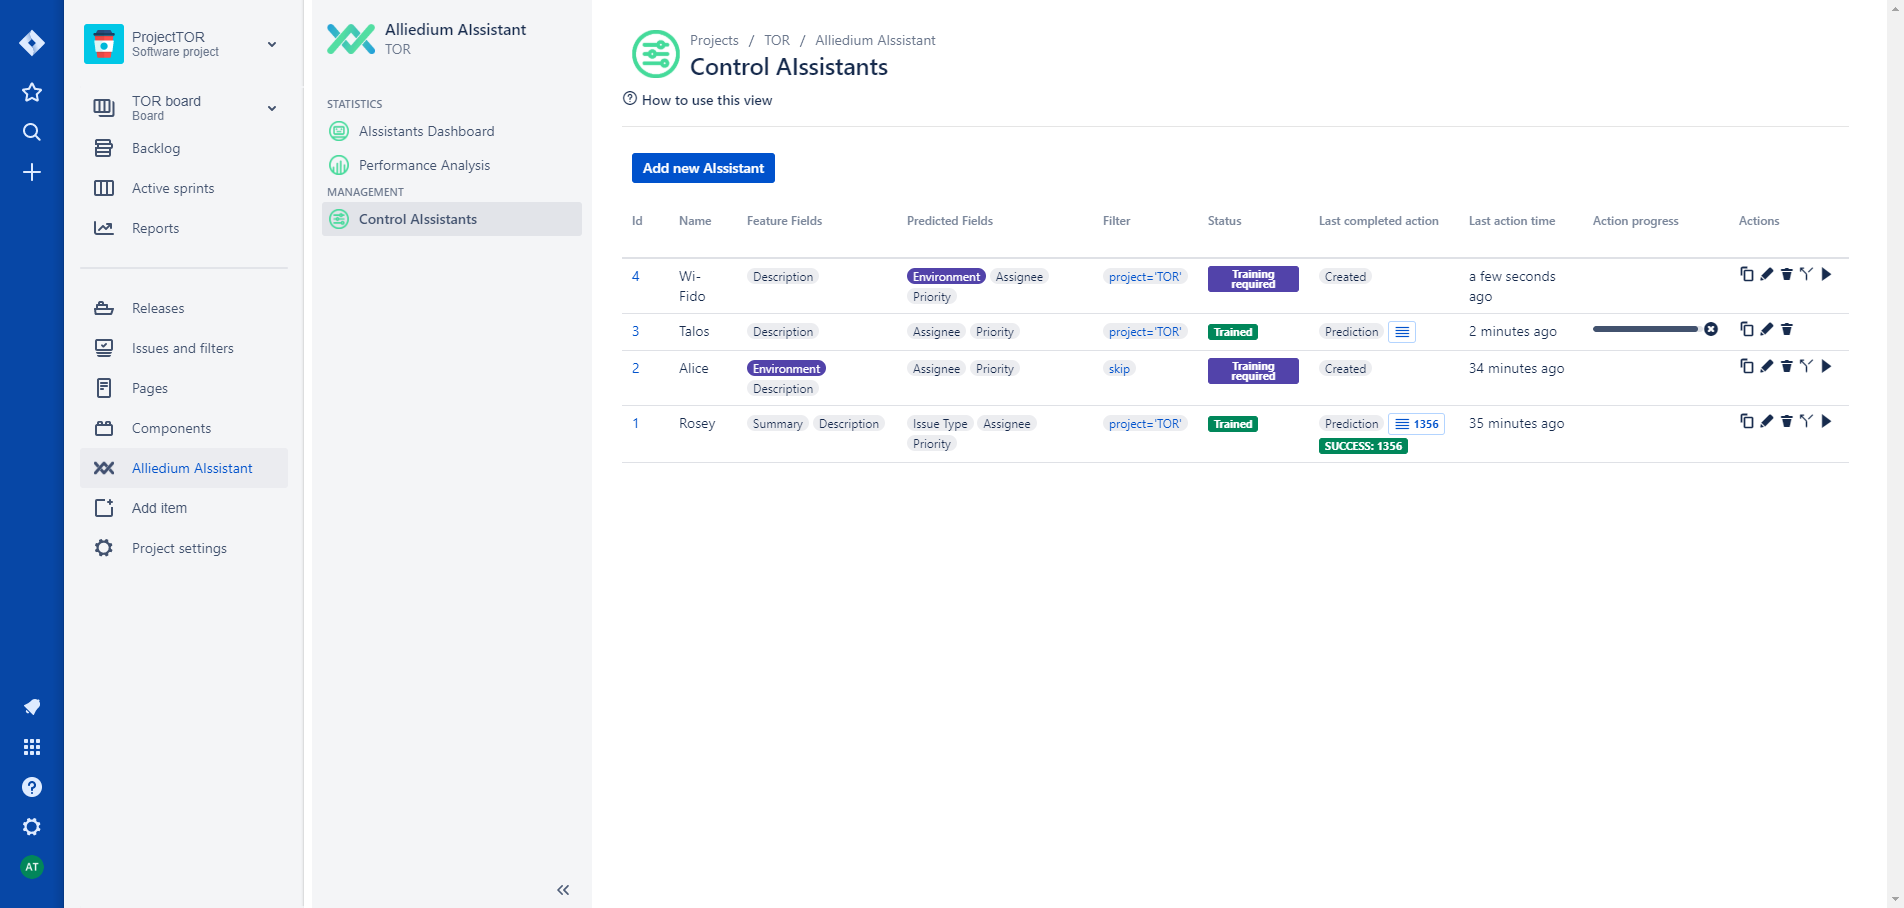Open starred items in the global sidebar
The height and width of the screenshot is (908, 1904).
click(x=32, y=92)
